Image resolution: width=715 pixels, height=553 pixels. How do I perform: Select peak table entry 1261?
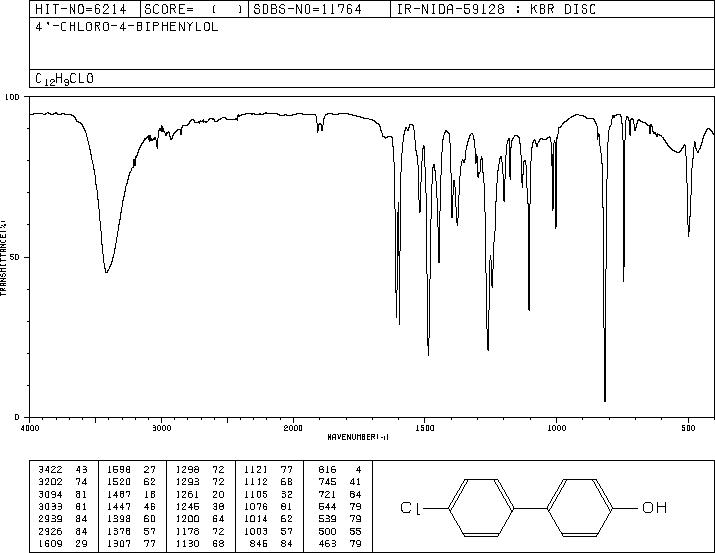pos(187,494)
